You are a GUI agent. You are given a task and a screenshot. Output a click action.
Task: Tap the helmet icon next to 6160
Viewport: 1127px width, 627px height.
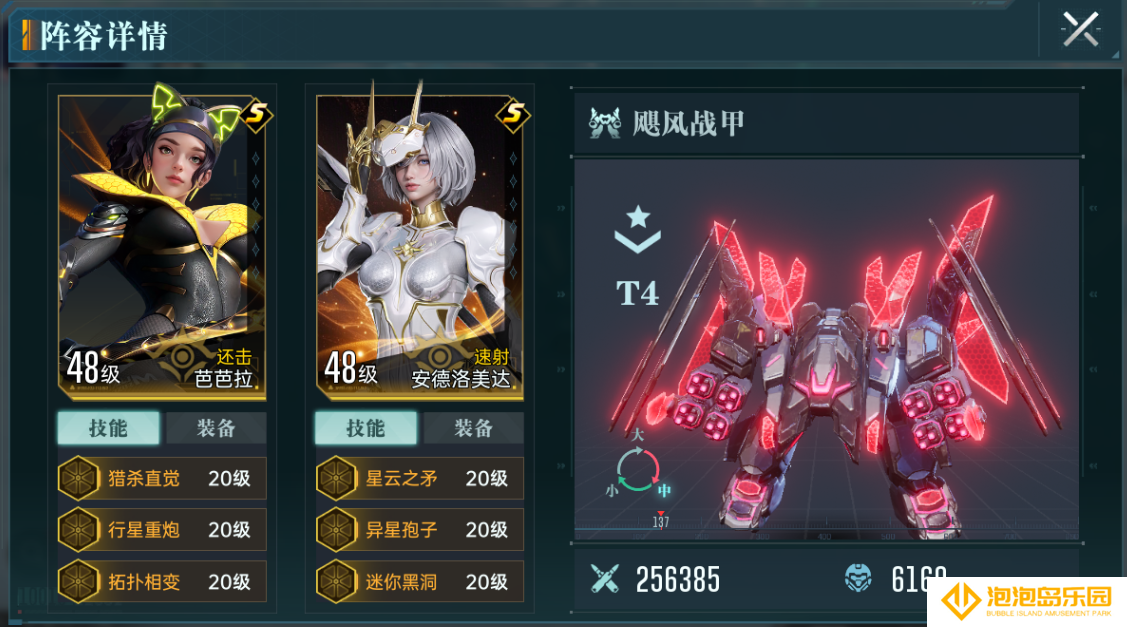(x=858, y=578)
